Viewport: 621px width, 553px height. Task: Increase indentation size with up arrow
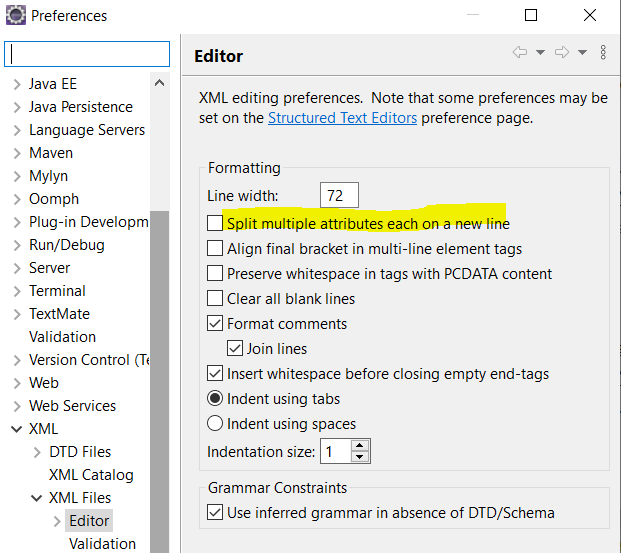pyautogui.click(x=360, y=445)
